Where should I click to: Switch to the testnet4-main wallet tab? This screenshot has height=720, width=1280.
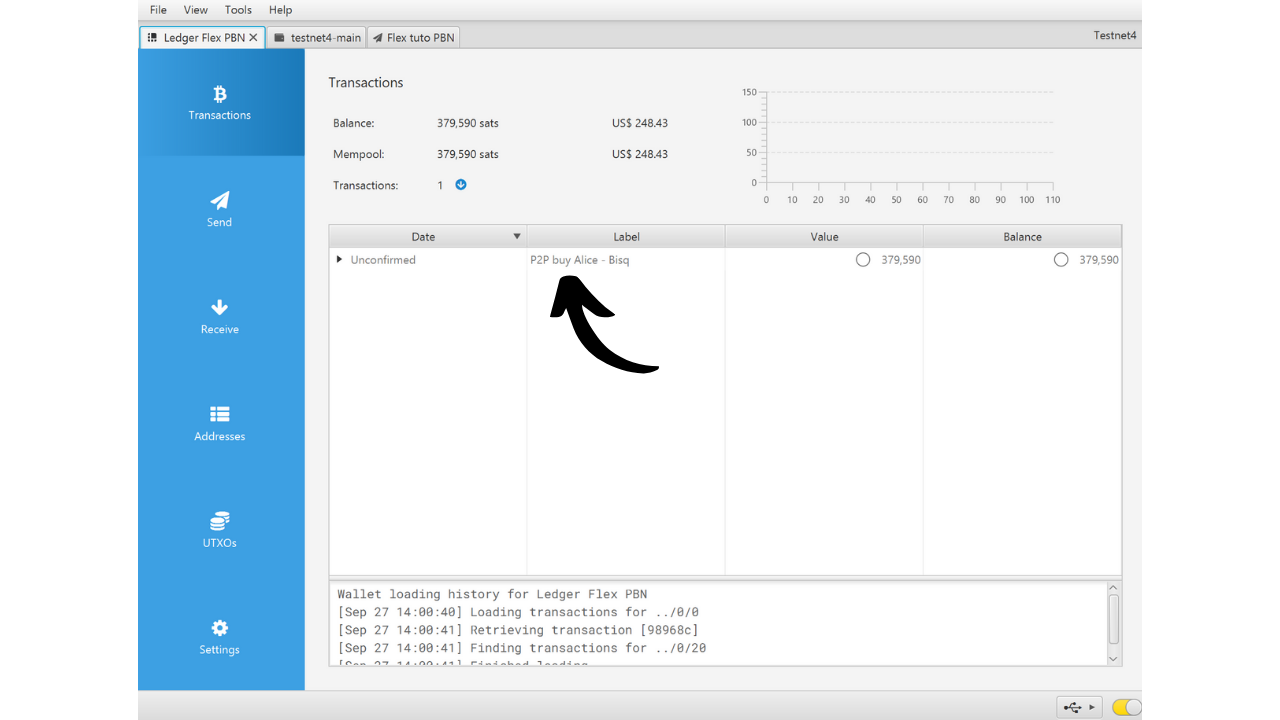coord(316,38)
